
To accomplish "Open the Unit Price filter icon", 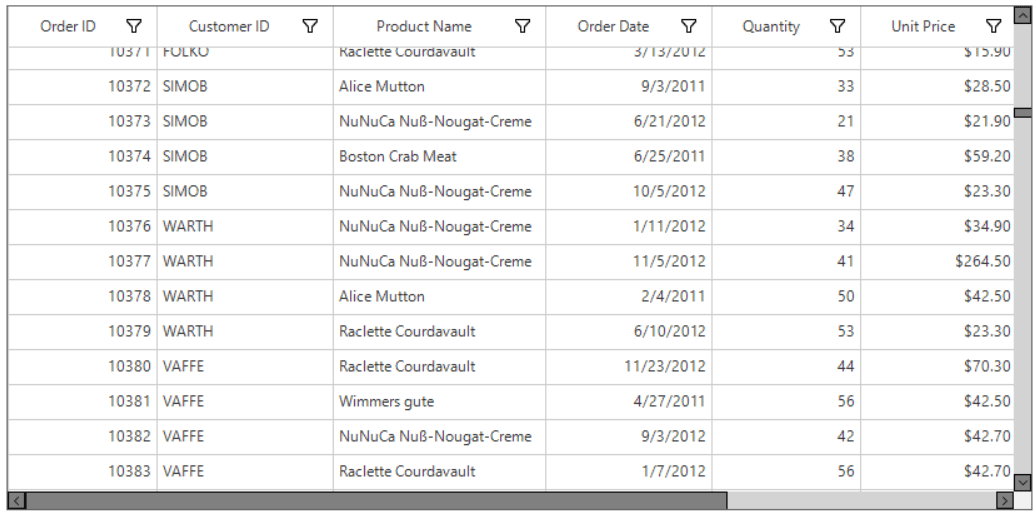I will tap(993, 26).
